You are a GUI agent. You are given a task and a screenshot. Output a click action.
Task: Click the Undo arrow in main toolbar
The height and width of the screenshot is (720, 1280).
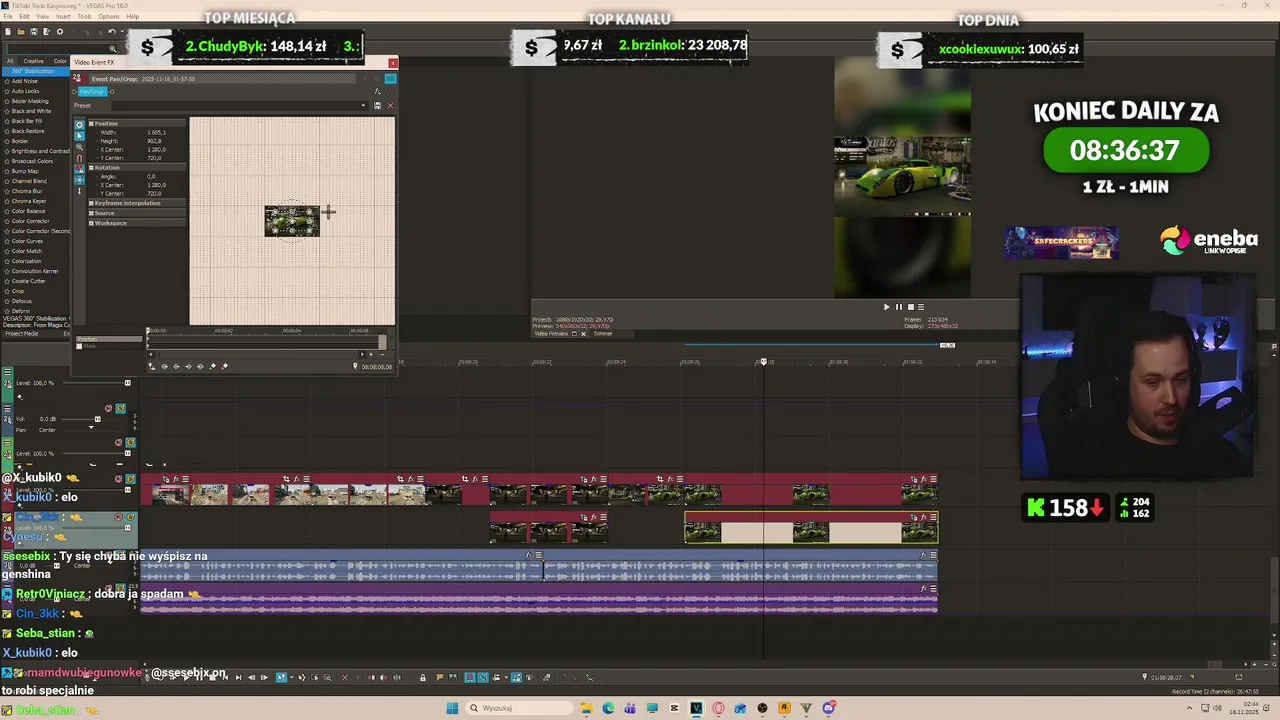(x=111, y=31)
